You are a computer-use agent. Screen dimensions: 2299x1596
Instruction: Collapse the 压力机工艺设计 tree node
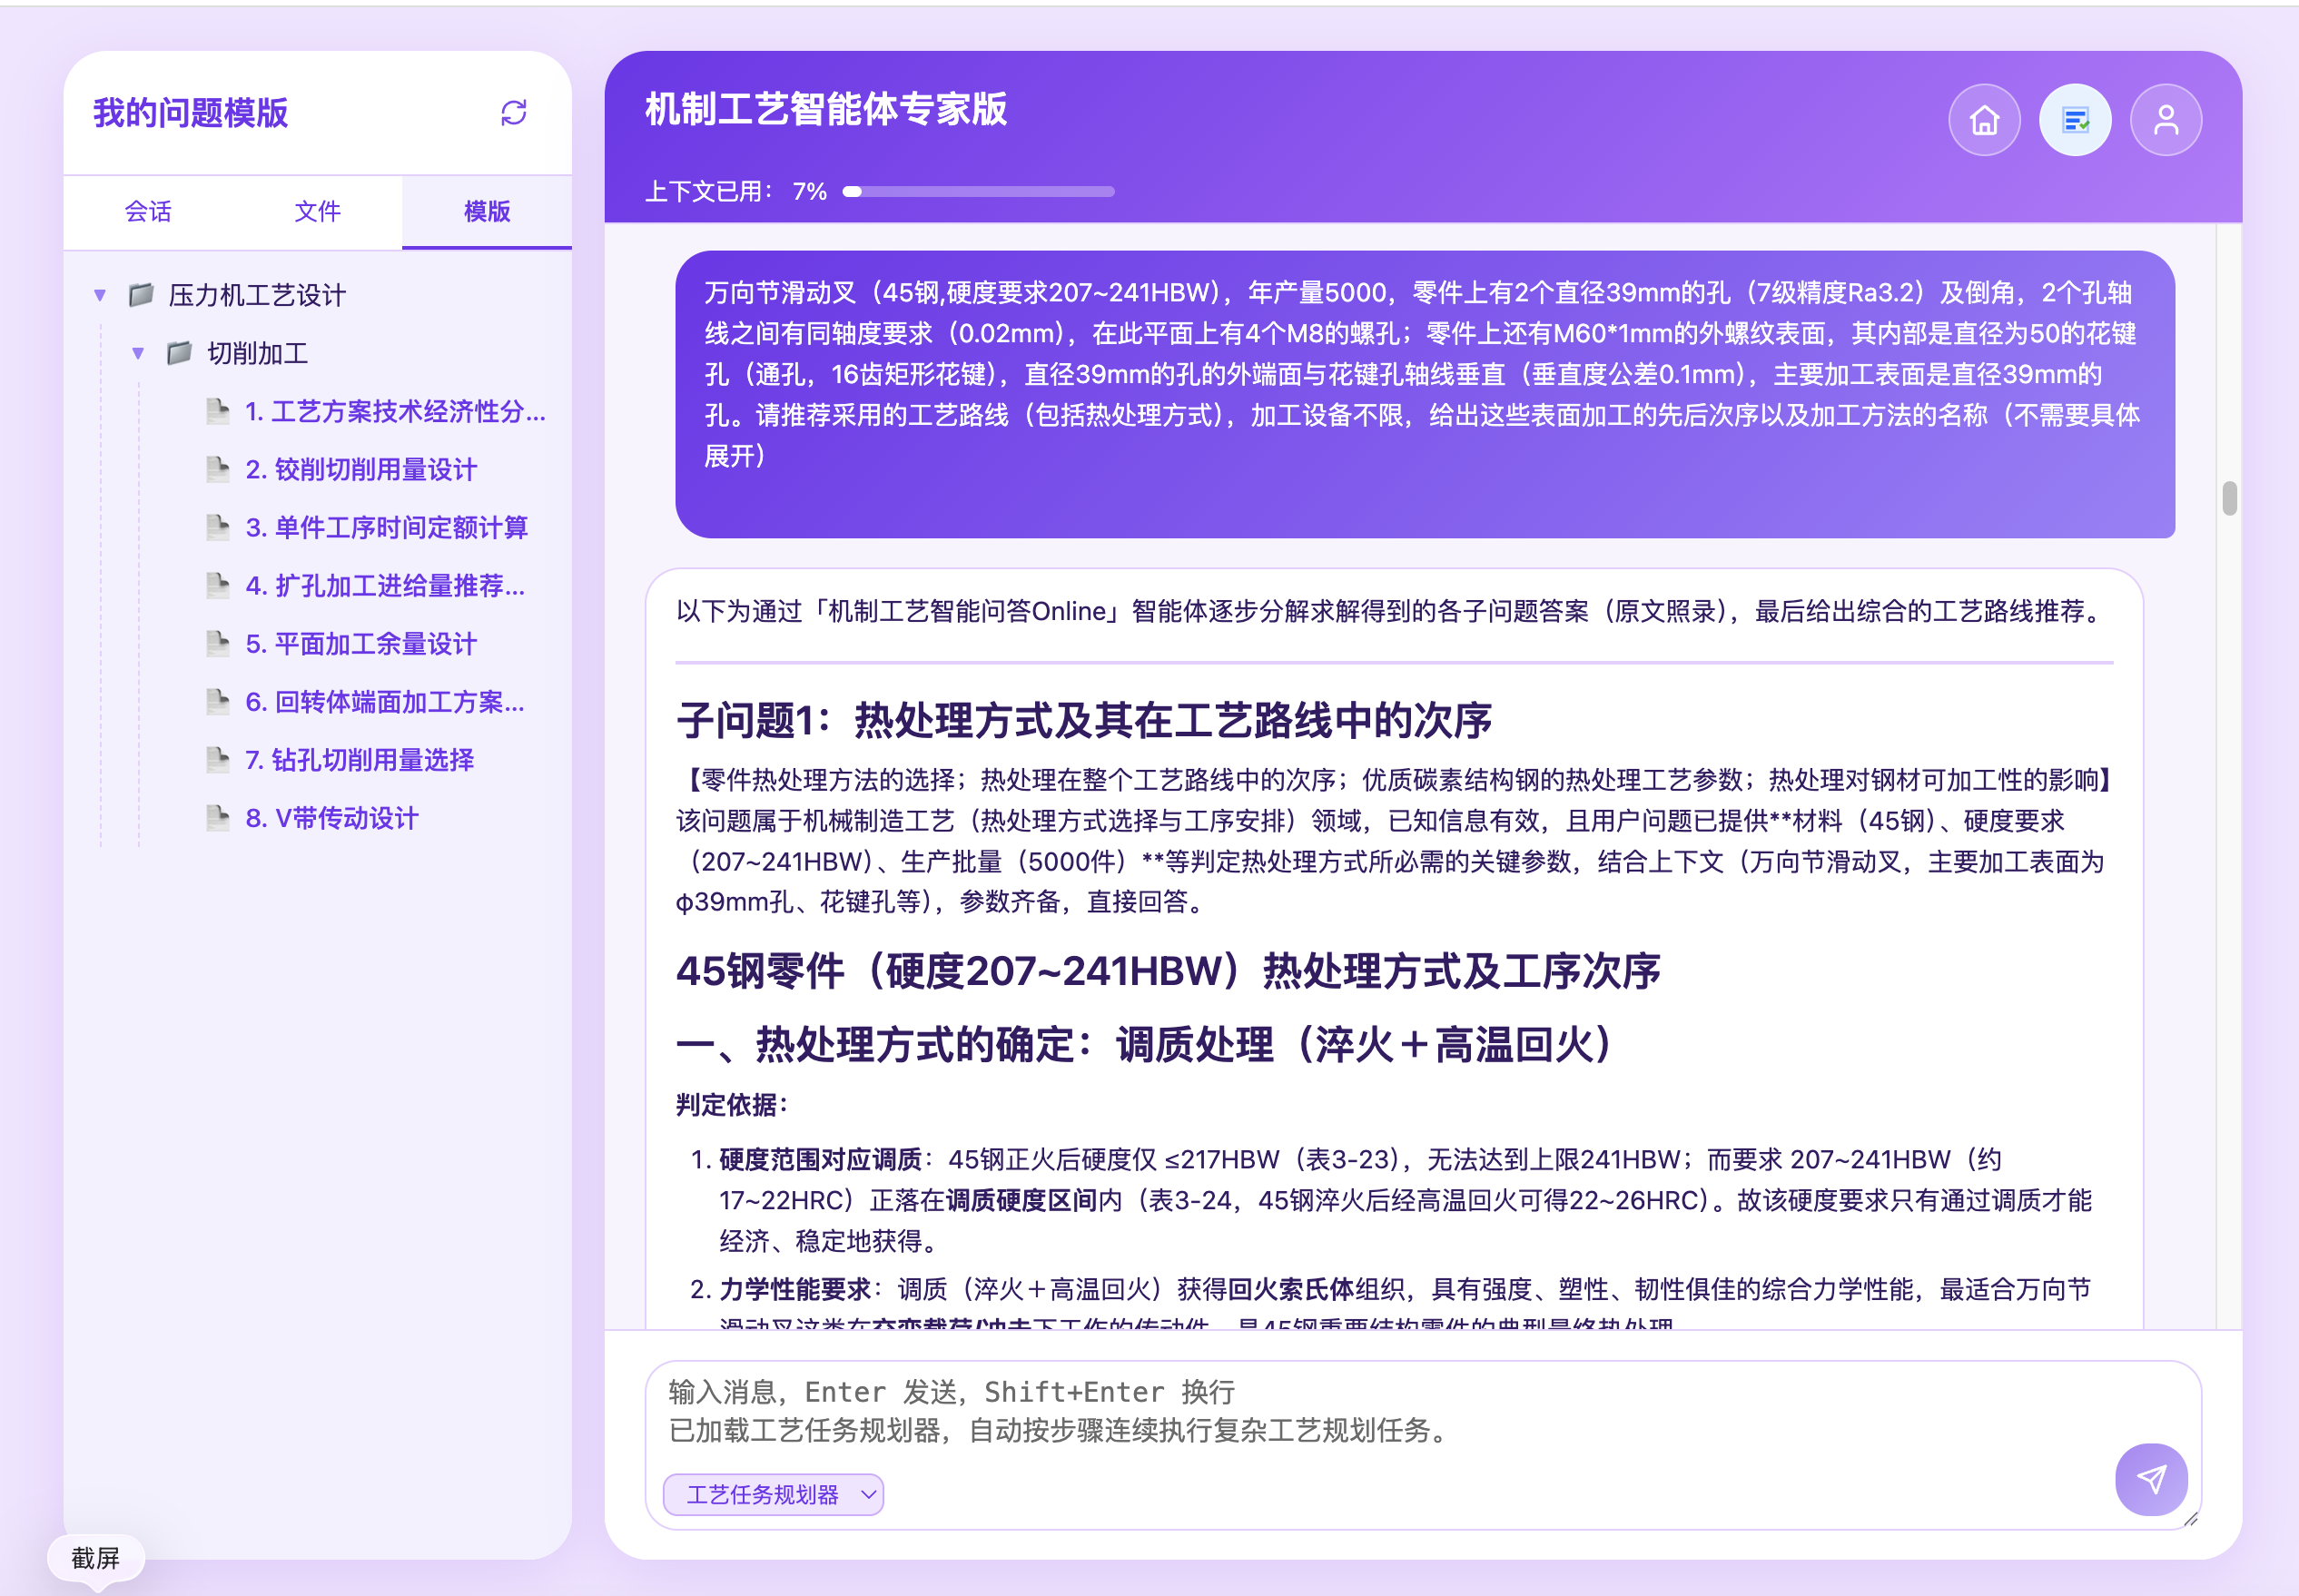100,295
